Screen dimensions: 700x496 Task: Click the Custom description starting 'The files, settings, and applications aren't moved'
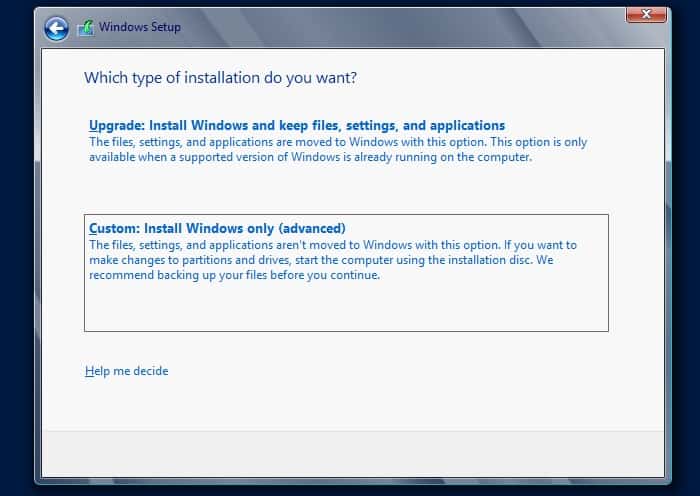pos(333,260)
